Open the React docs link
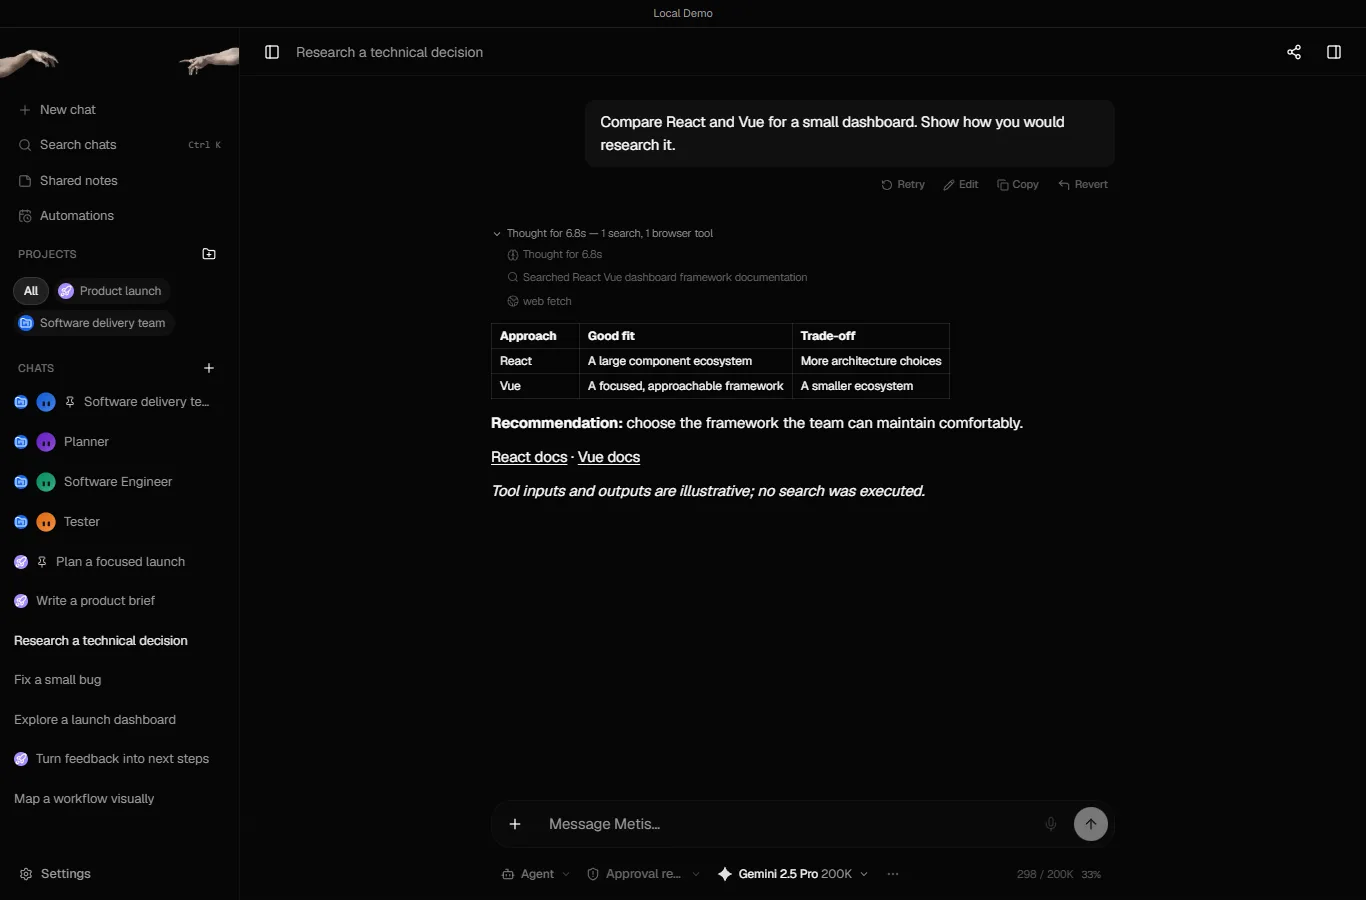1366x900 pixels. tap(529, 457)
